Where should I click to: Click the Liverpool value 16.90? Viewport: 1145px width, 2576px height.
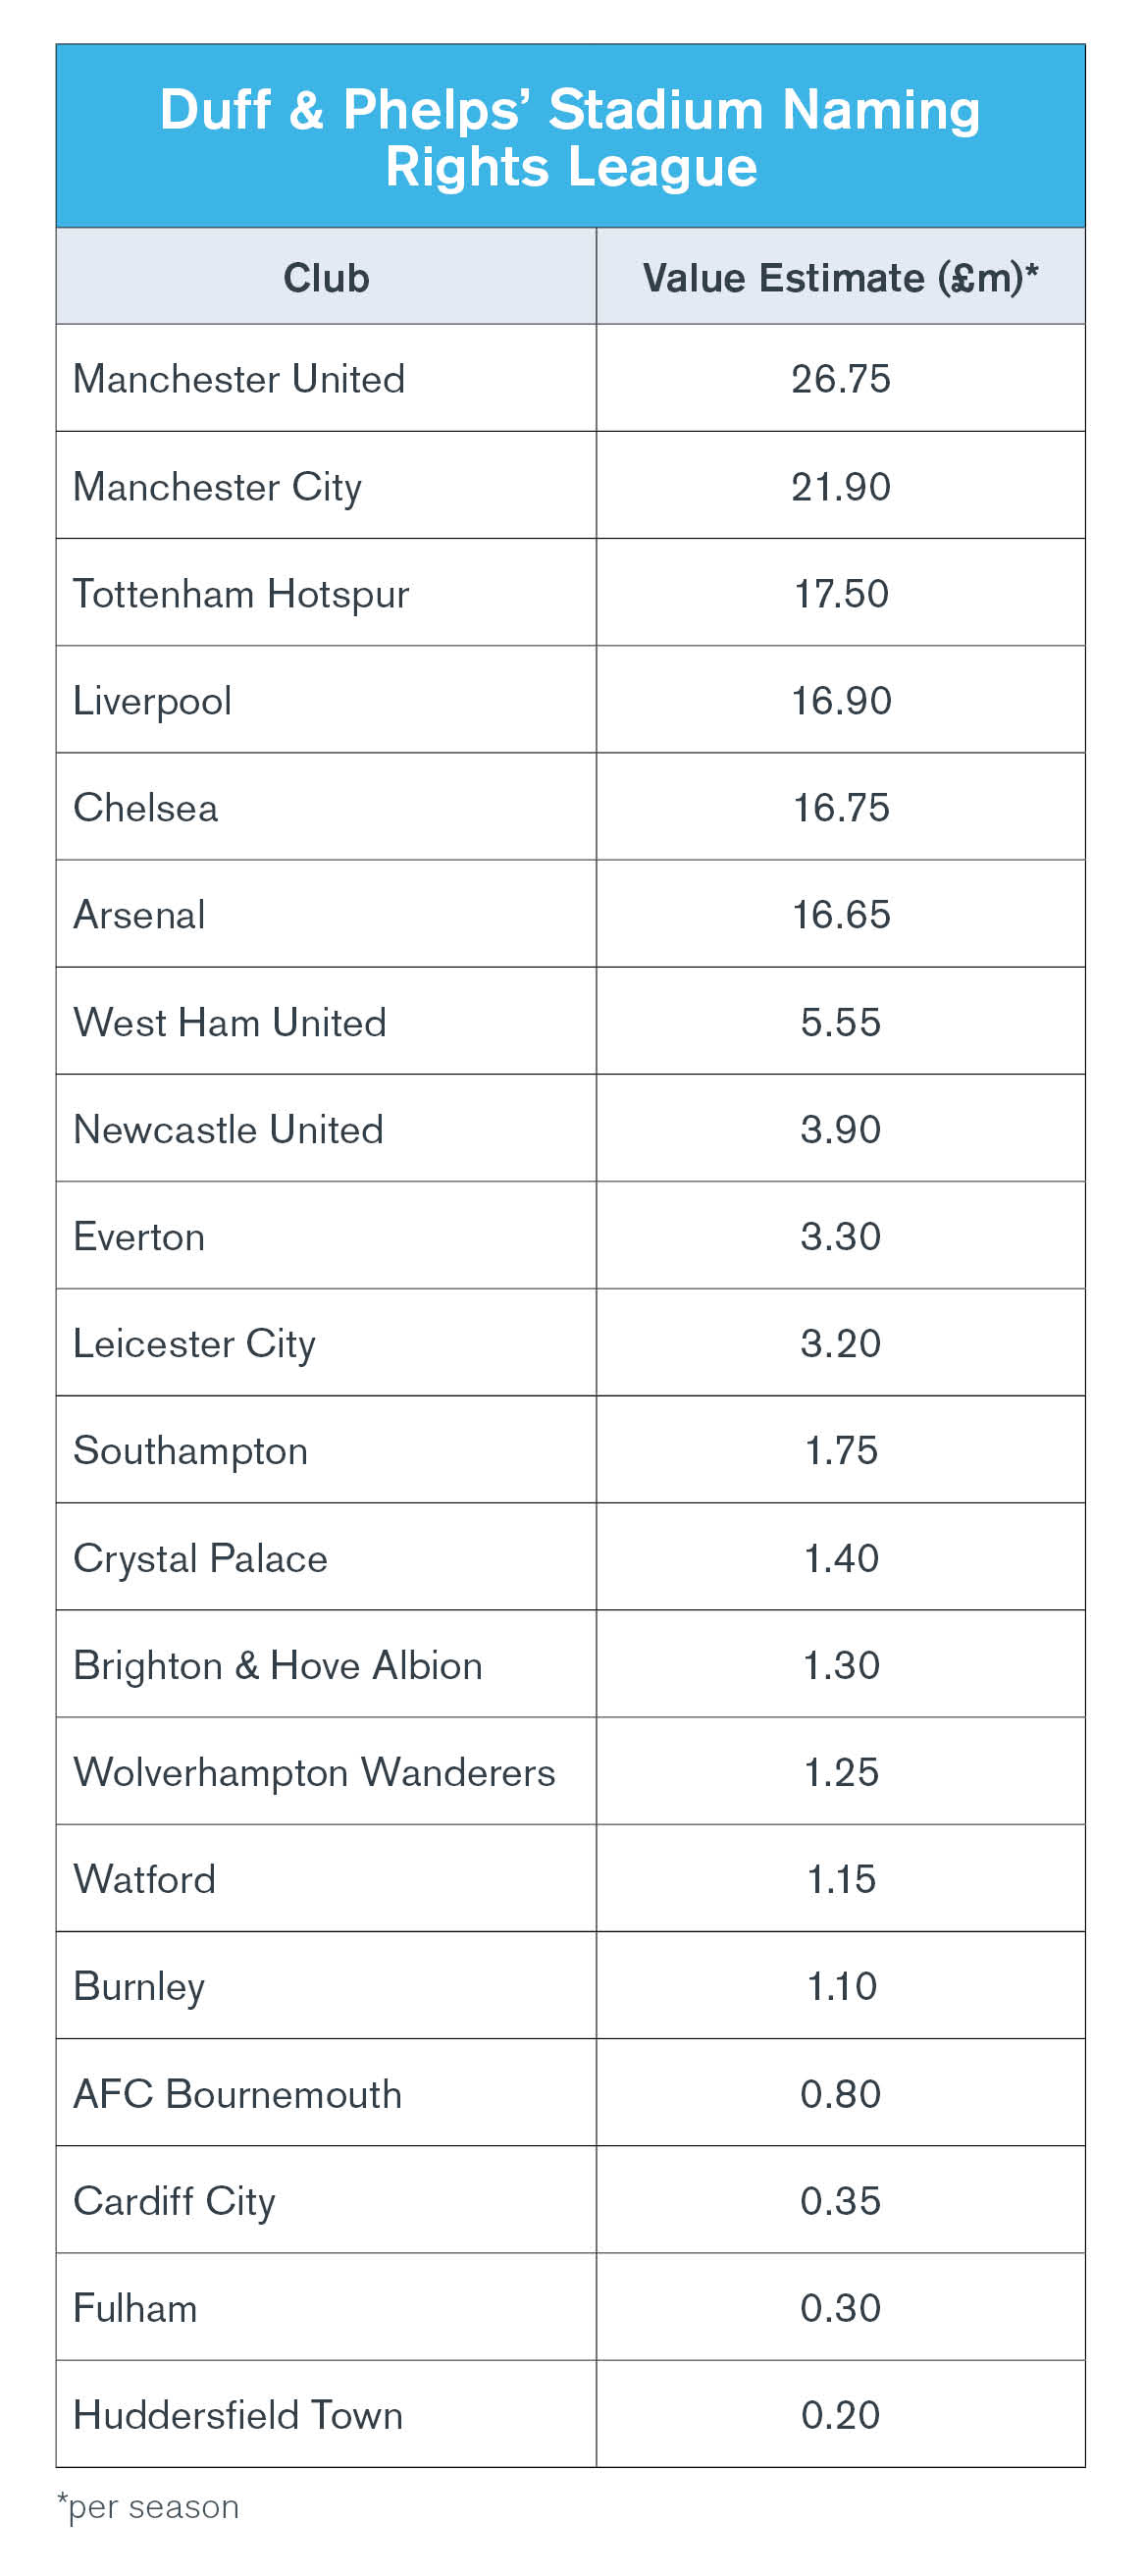point(840,701)
